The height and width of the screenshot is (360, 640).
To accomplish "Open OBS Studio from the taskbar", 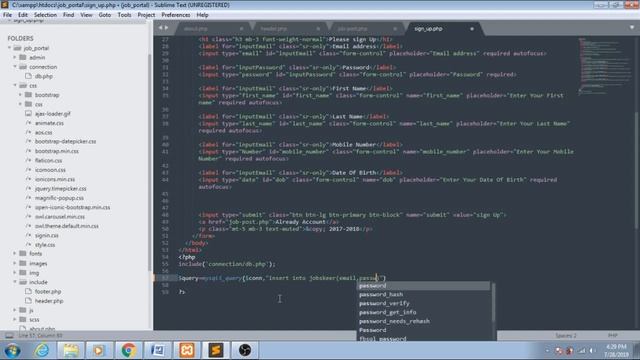I will point(245,350).
